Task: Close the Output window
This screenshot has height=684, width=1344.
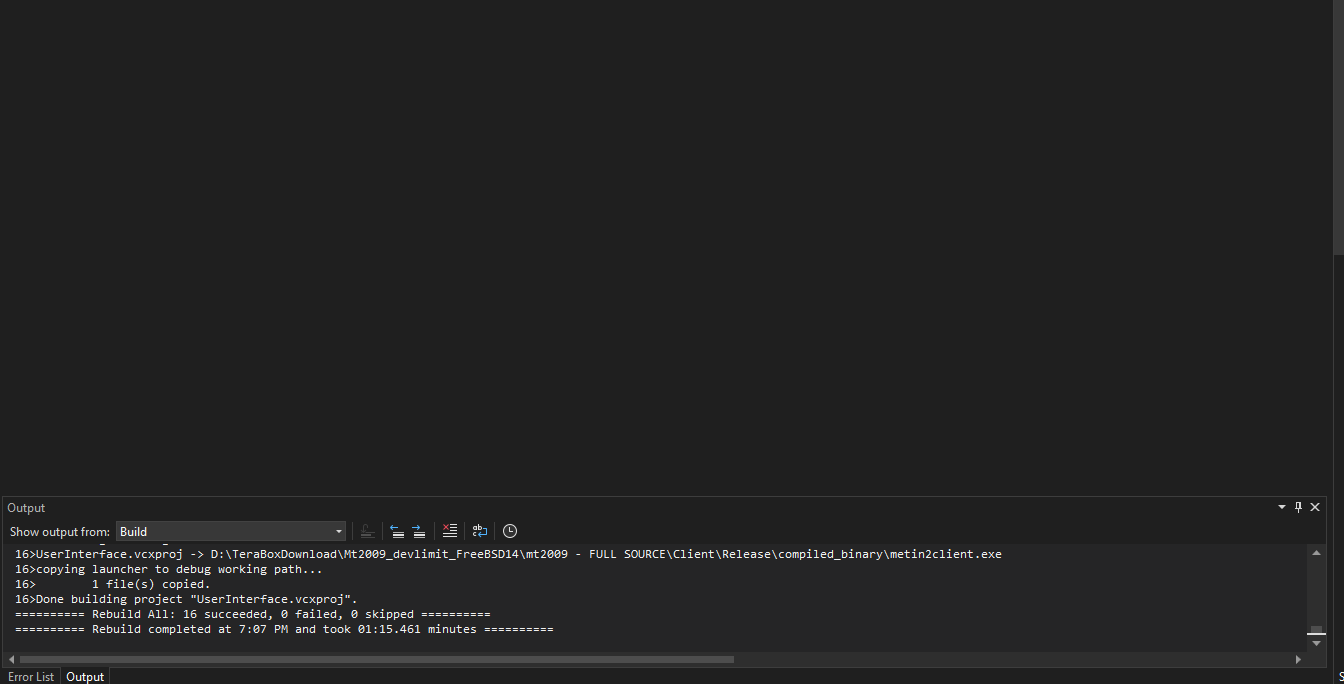Action: (x=1315, y=507)
